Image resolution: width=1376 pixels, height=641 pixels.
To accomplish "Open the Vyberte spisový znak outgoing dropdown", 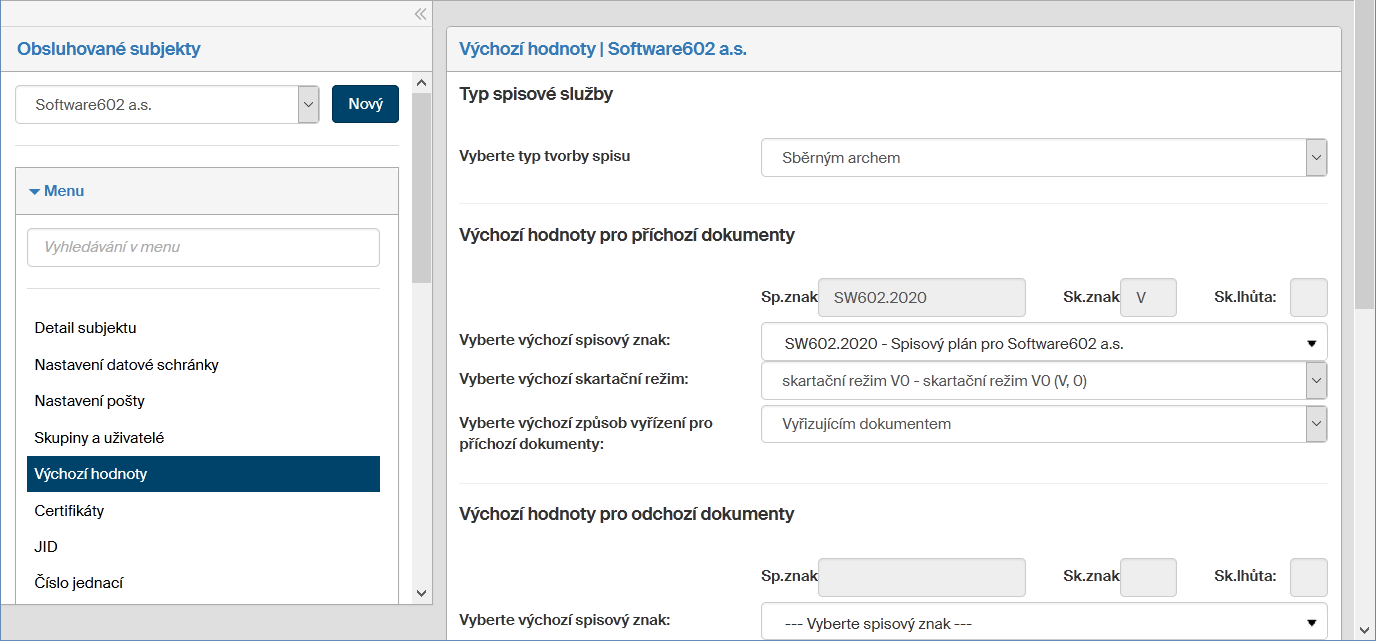I will 1043,623.
